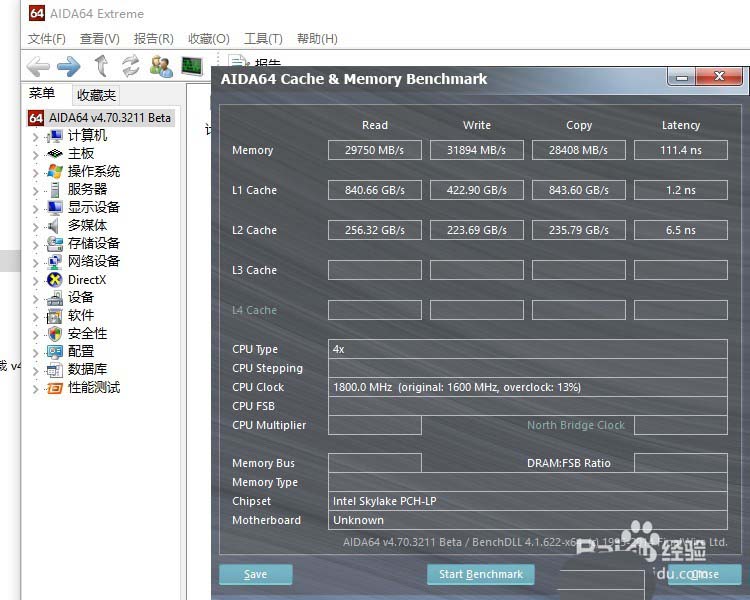Select the Server (服务器) tree icon
Screen dimensions: 750x600
(x=55, y=189)
